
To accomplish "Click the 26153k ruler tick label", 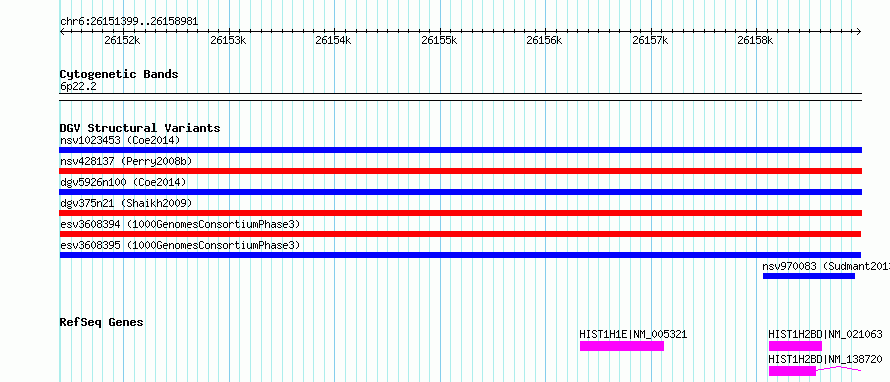I will pos(228,41).
